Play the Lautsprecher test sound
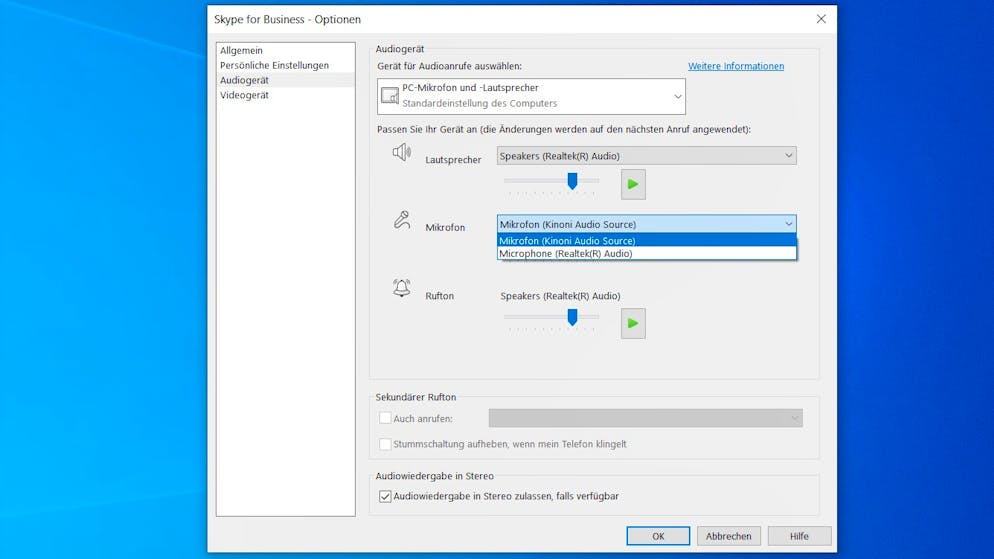This screenshot has height=559, width=994. tap(633, 184)
